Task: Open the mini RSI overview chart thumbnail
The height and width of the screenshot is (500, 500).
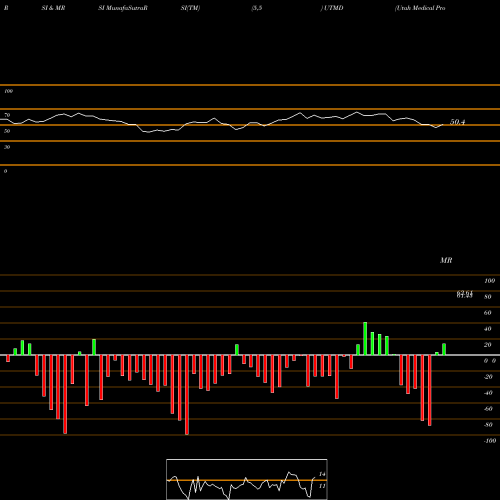Action: click(x=247, y=479)
